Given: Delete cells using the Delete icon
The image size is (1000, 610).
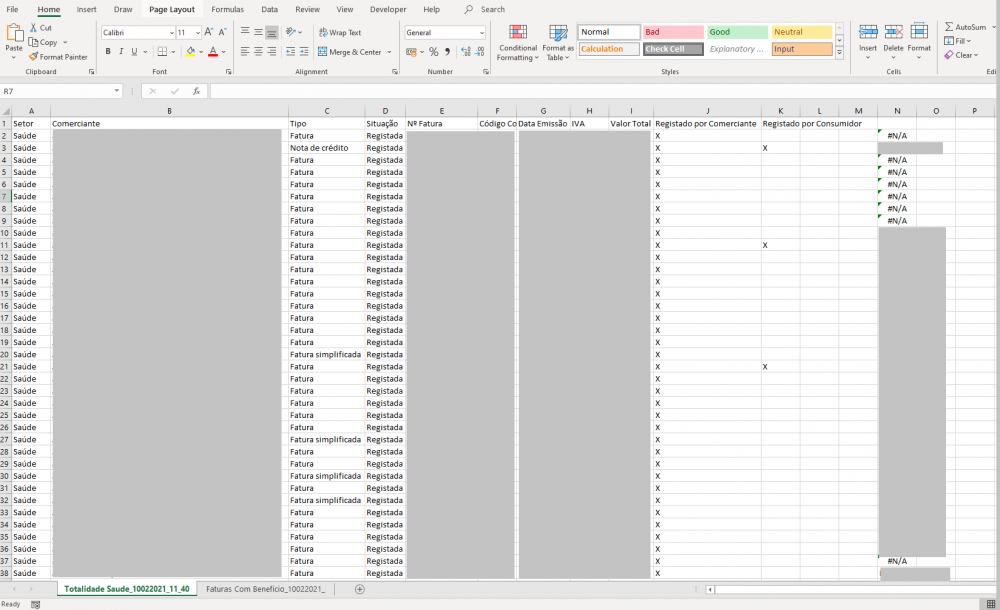Looking at the screenshot, I should click(x=893, y=32).
